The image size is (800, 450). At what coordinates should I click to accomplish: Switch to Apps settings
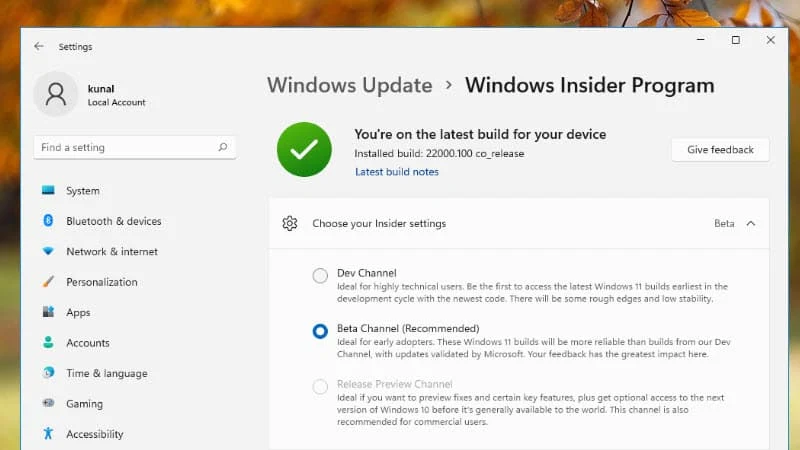[x=78, y=313]
